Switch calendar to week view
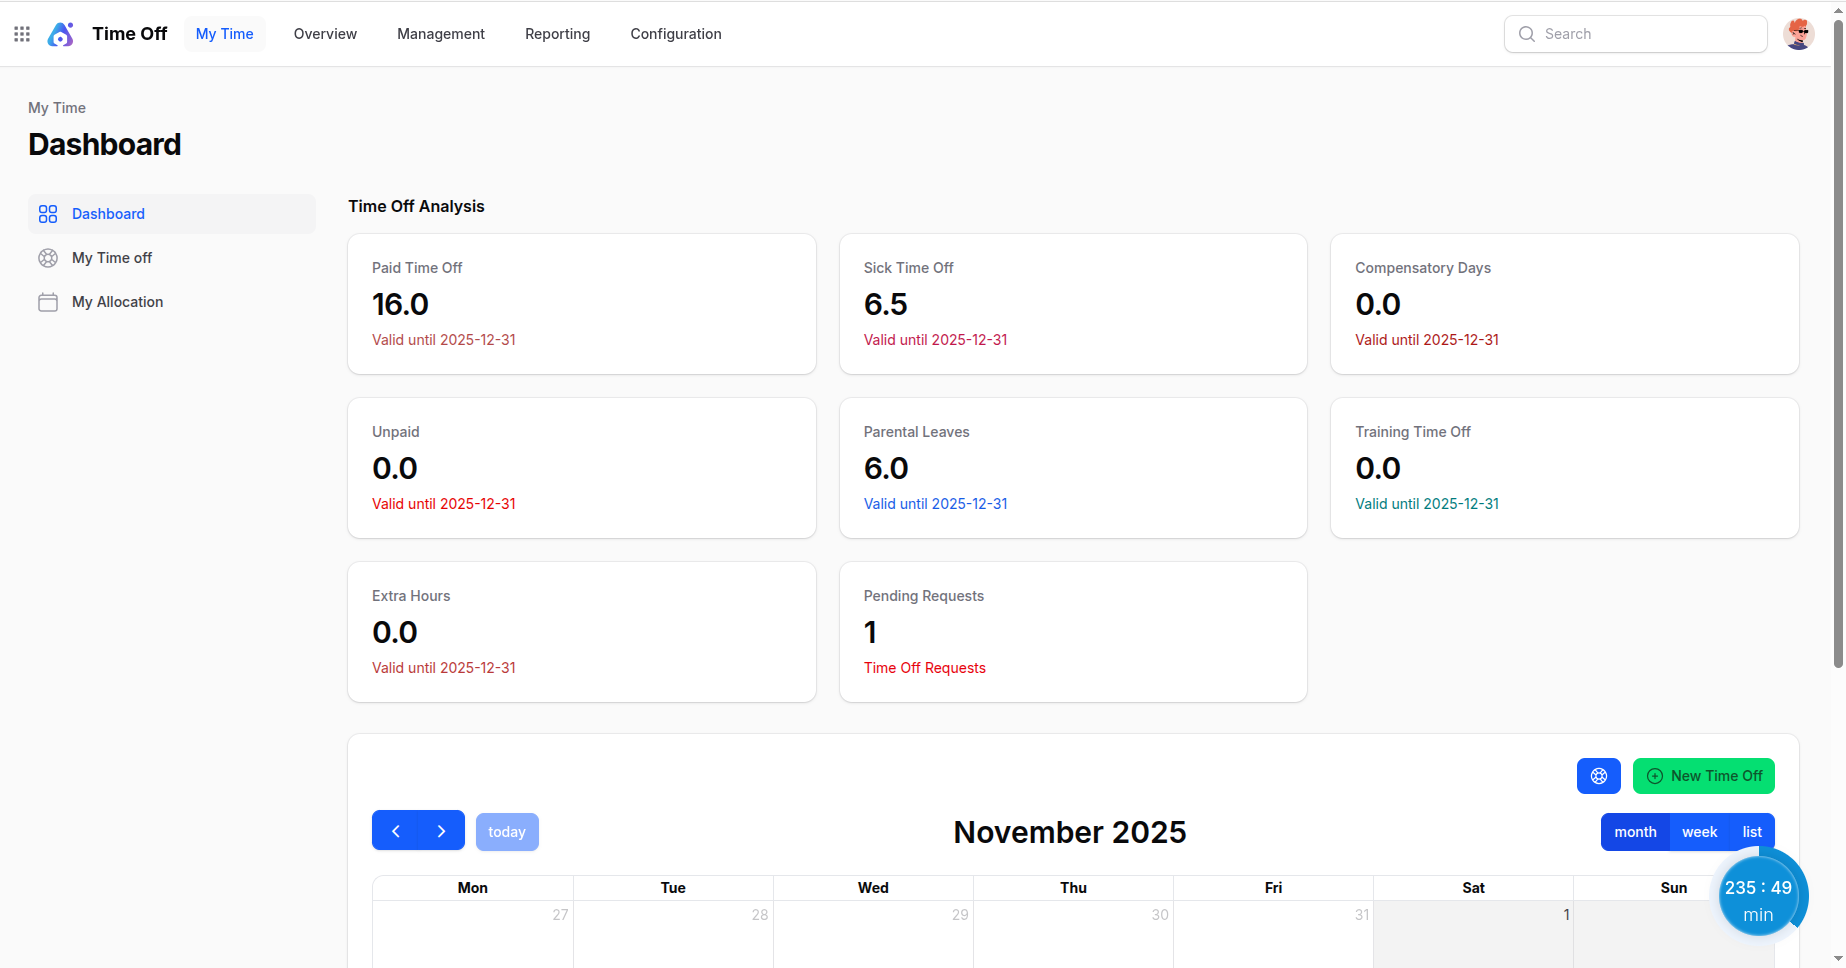The width and height of the screenshot is (1846, 968). (x=1699, y=832)
